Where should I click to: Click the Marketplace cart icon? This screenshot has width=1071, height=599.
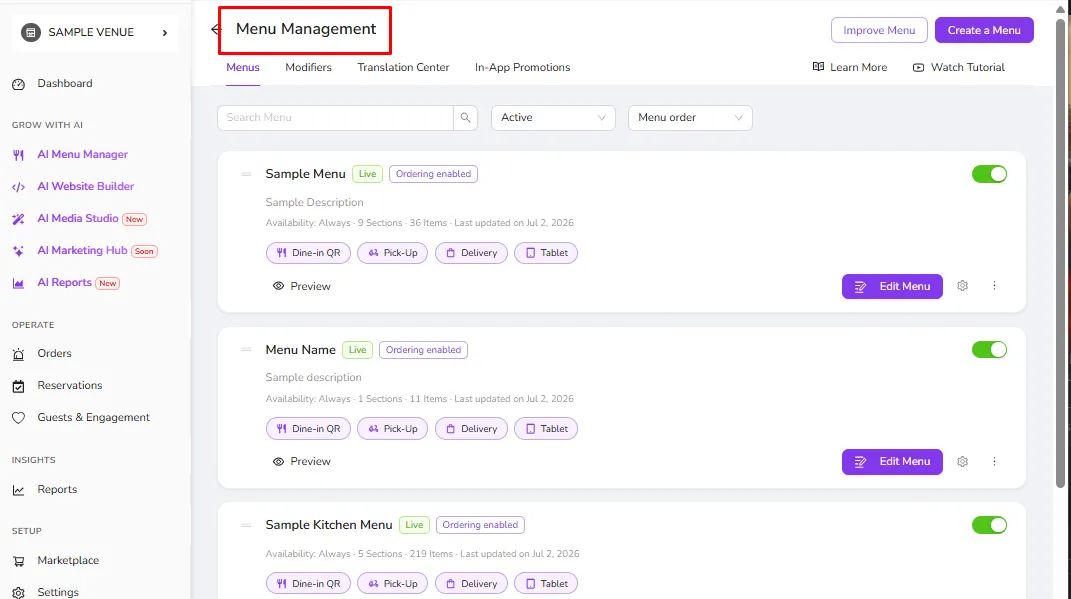18,561
